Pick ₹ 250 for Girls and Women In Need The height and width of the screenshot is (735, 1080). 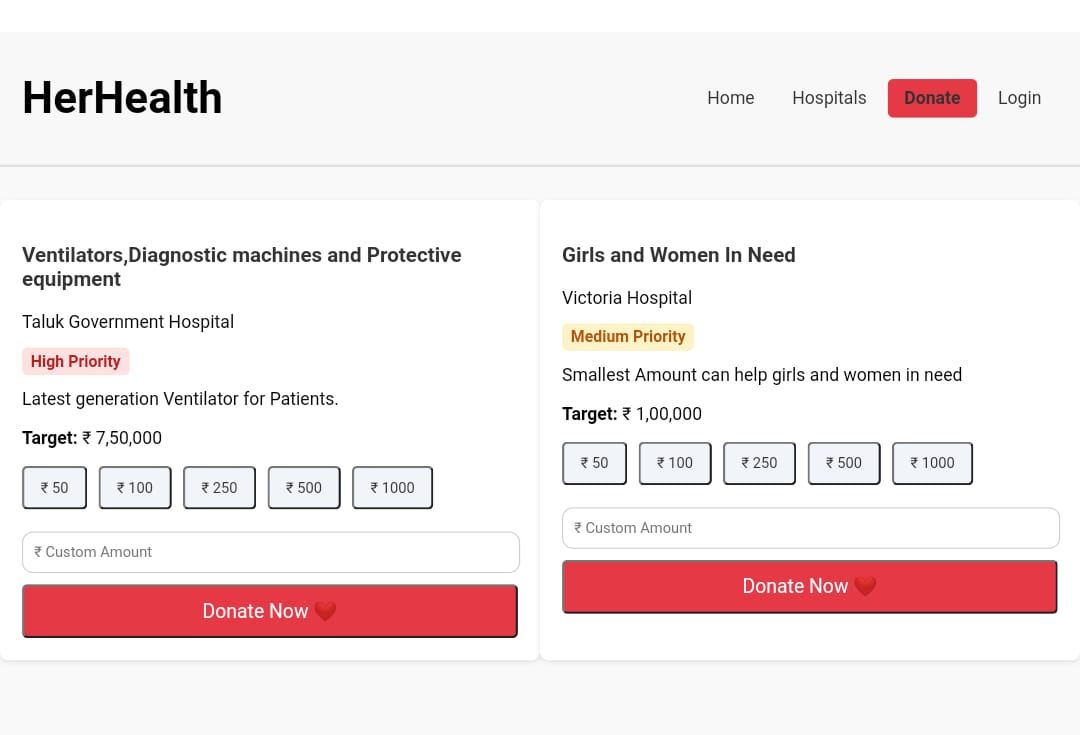(x=759, y=462)
